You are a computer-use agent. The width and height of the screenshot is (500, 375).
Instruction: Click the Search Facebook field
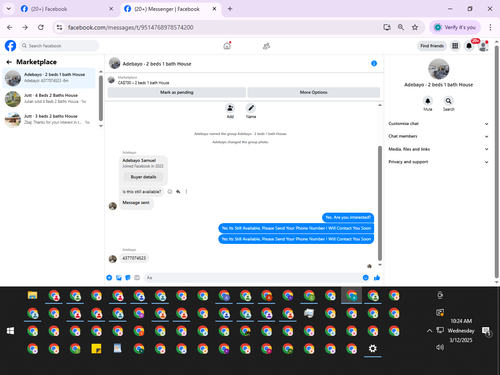59,46
